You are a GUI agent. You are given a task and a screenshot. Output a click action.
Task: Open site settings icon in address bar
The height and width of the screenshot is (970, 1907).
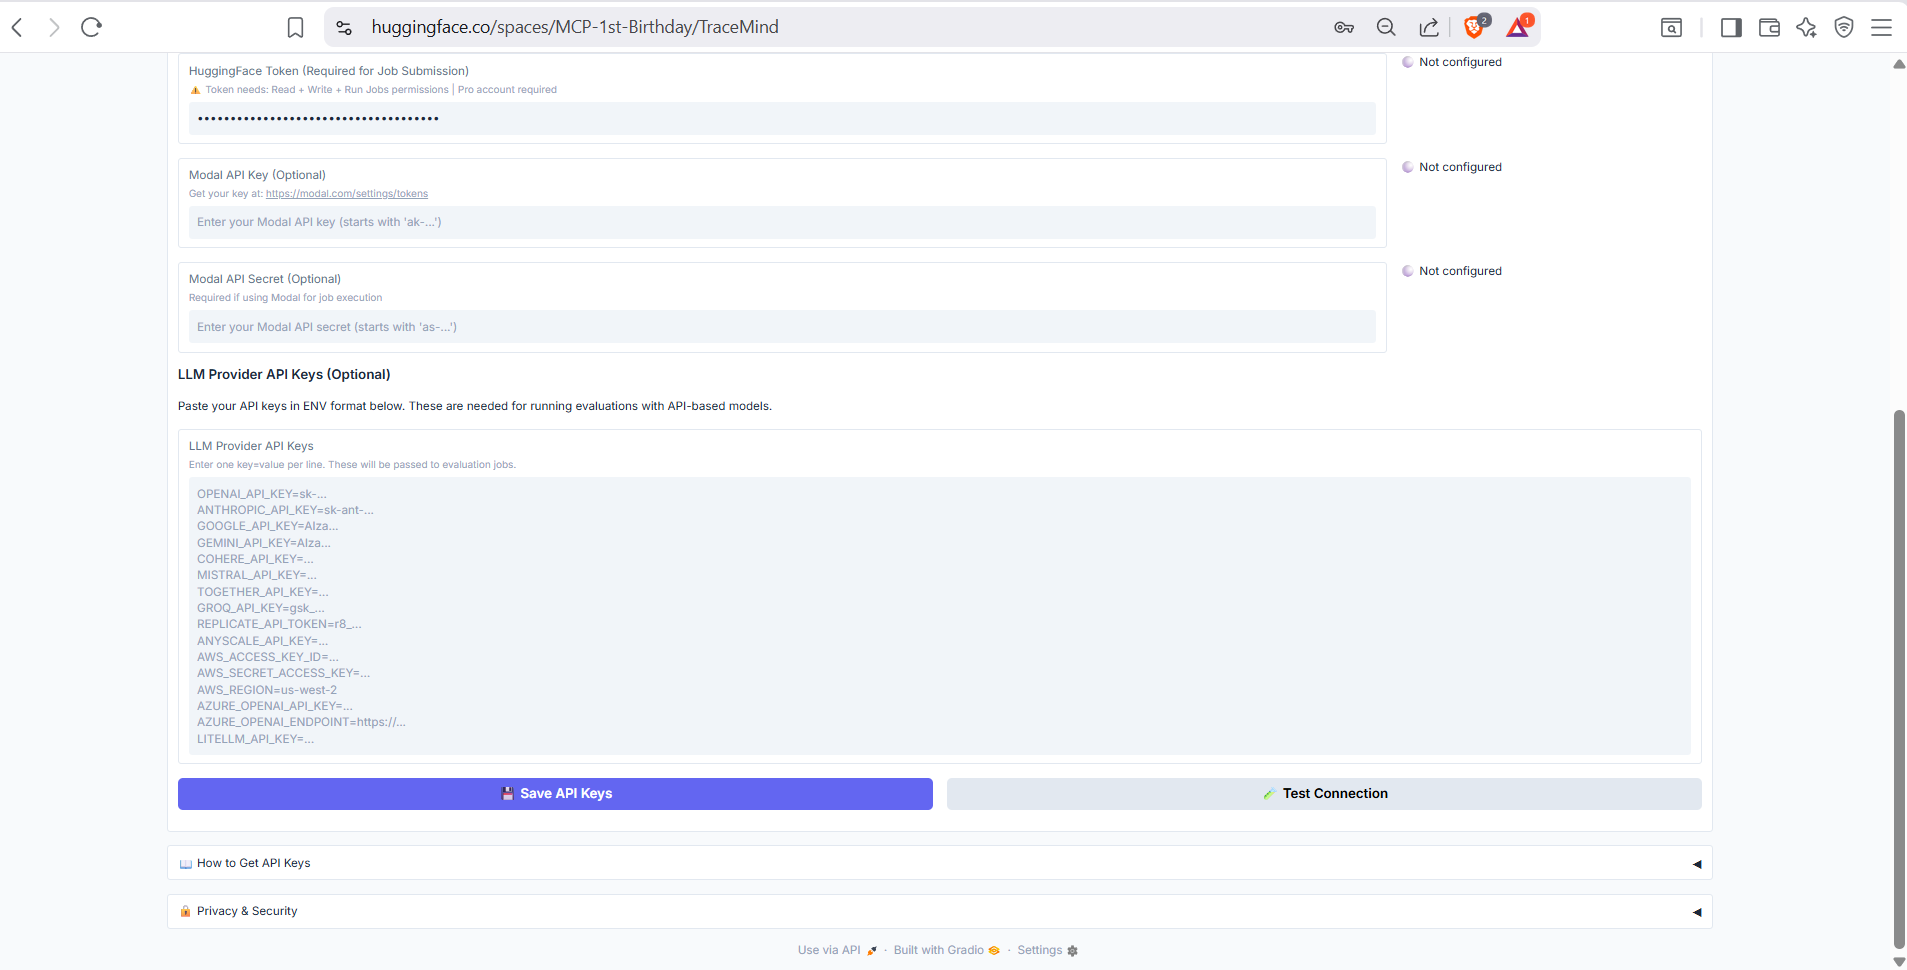344,27
